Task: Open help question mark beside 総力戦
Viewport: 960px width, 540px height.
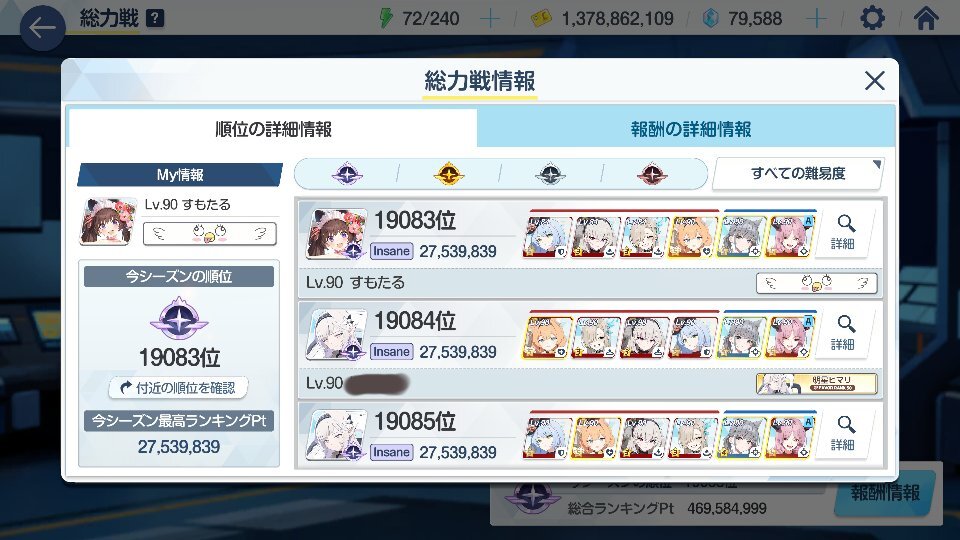Action: (156, 18)
